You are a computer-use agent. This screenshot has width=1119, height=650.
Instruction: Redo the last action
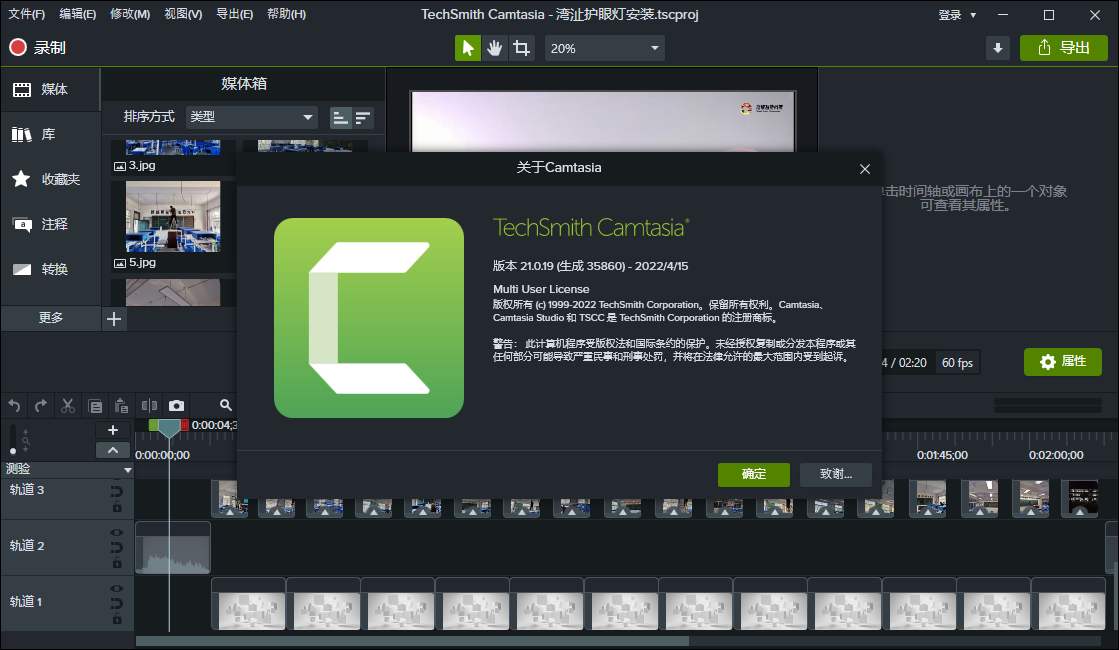(41, 406)
